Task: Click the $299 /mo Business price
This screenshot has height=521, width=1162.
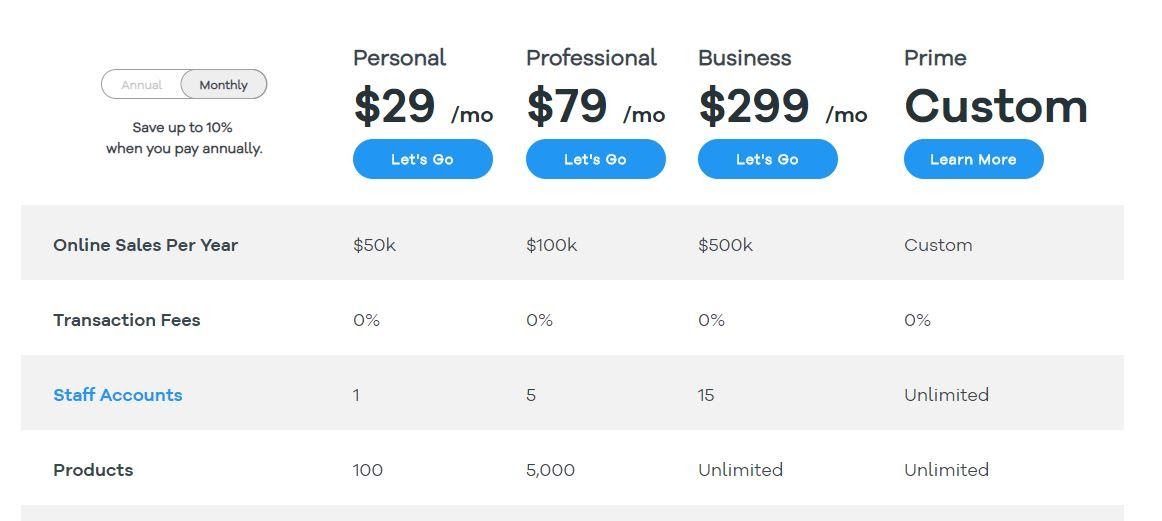Action: coord(783,107)
